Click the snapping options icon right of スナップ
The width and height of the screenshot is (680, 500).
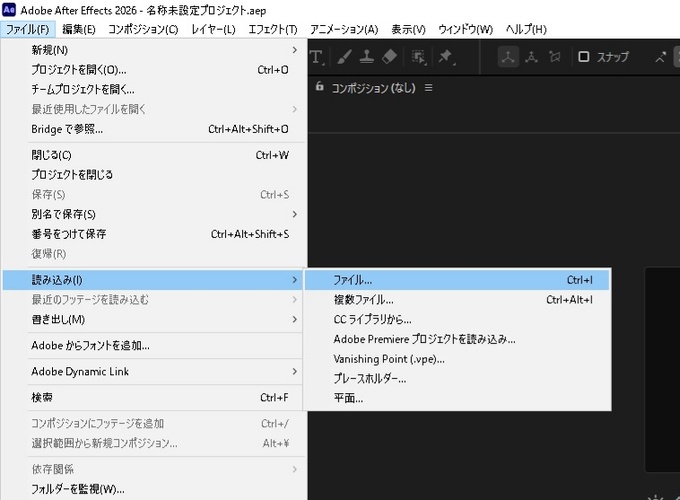coord(660,57)
